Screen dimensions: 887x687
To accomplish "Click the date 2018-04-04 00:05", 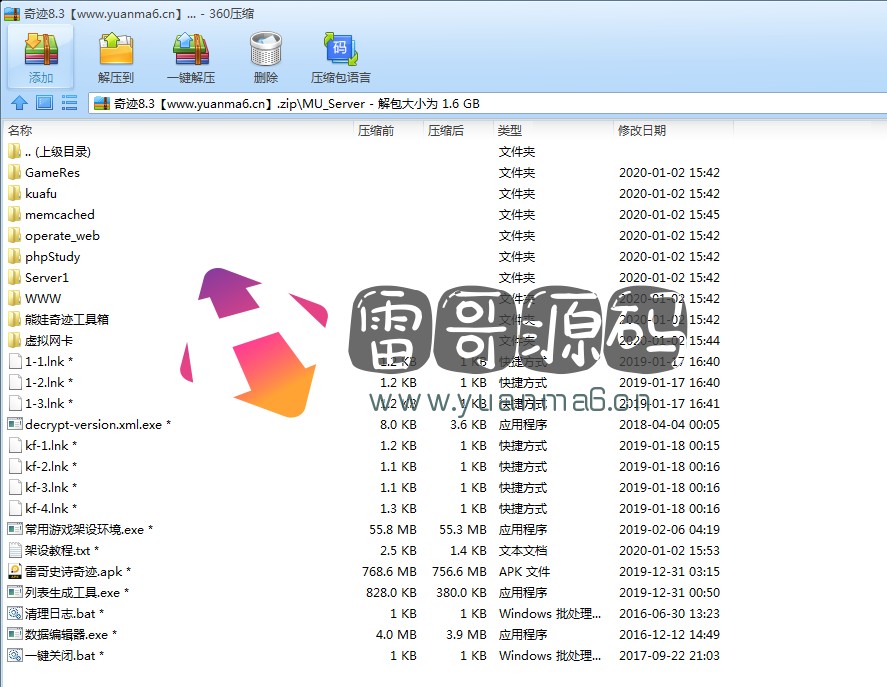I will [x=669, y=424].
